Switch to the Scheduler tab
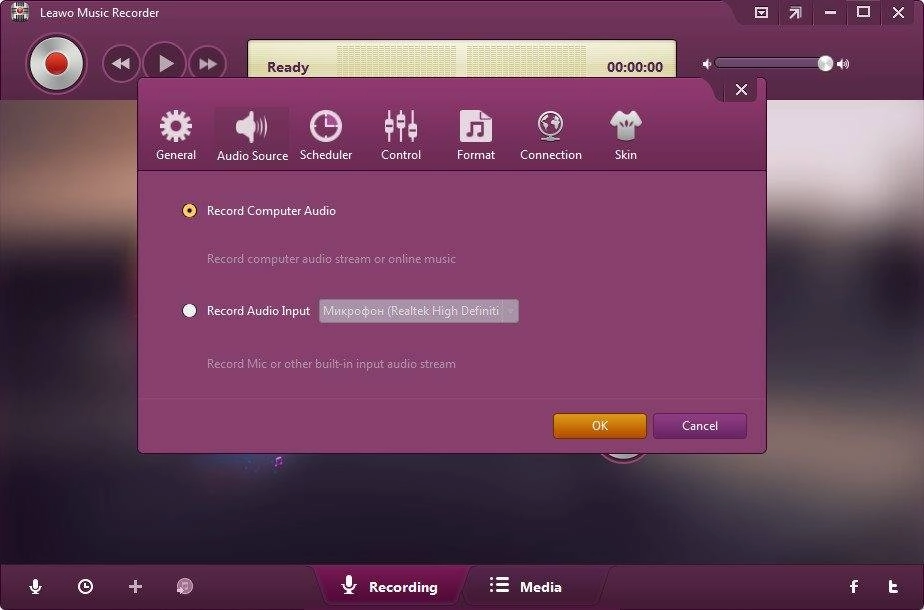Viewport: 924px width, 610px height. pyautogui.click(x=326, y=136)
